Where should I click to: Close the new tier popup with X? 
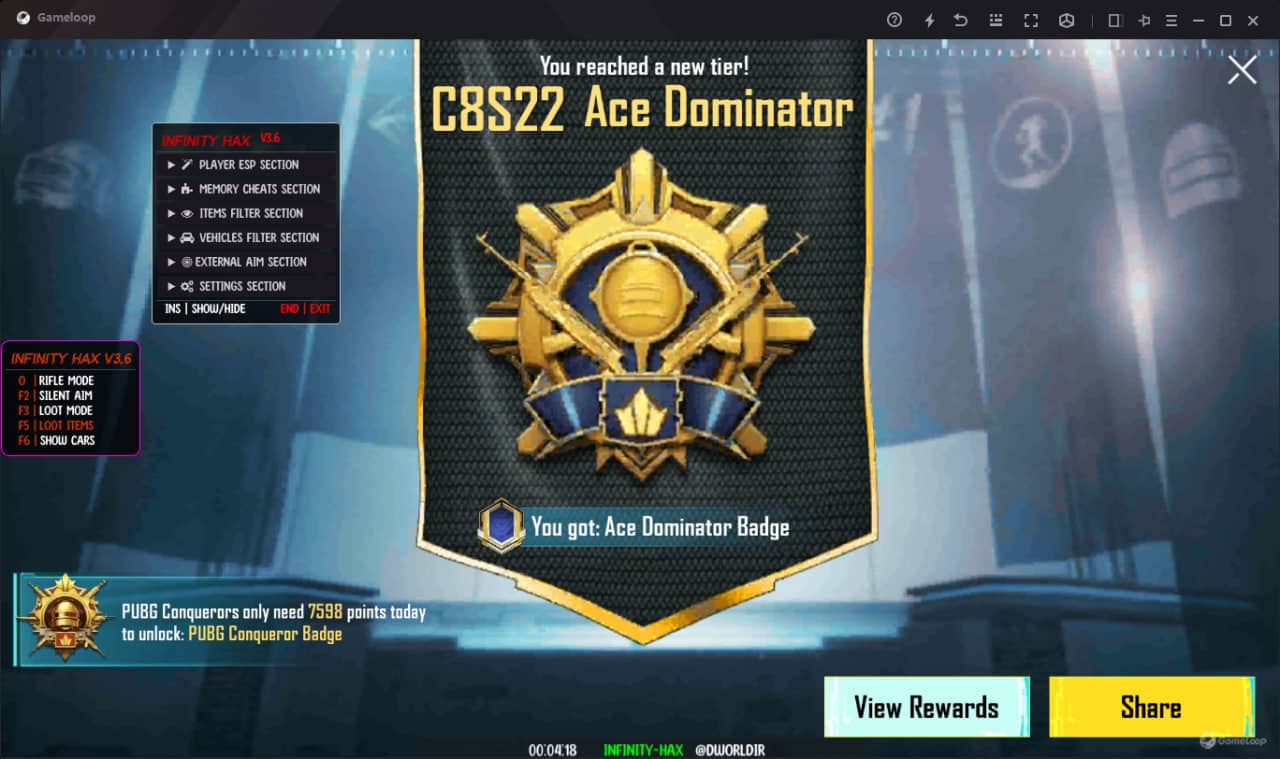tap(1242, 70)
